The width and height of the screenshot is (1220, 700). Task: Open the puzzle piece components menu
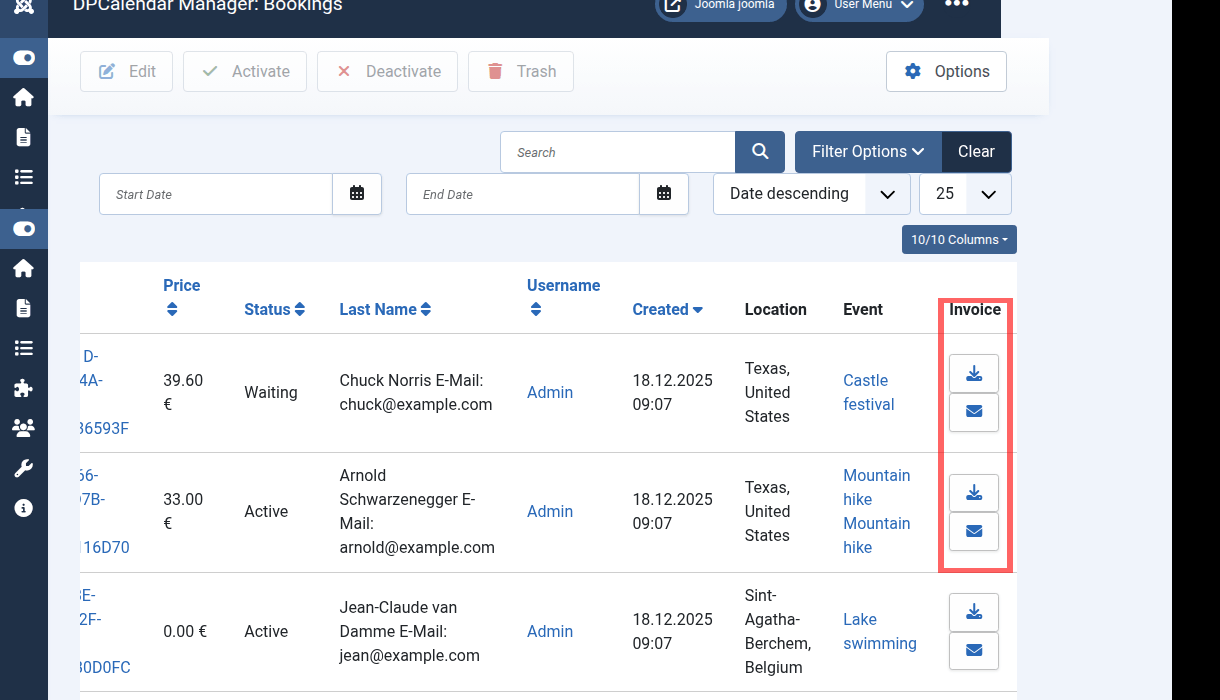[x=23, y=388]
